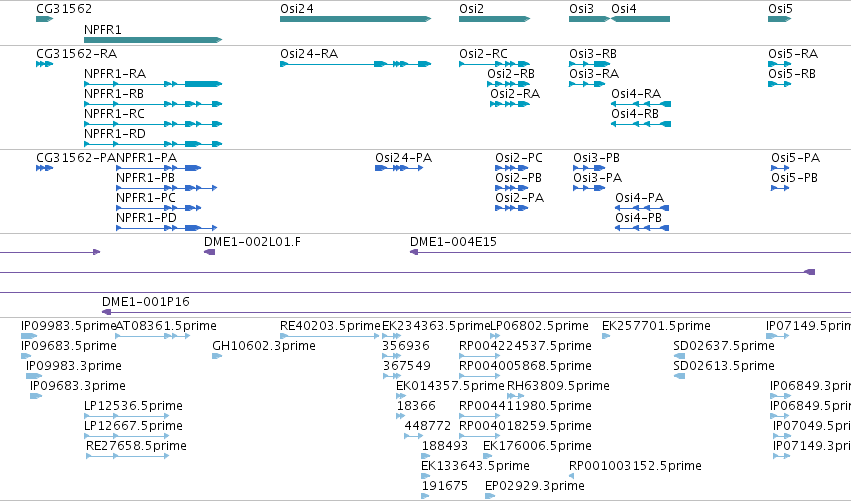This screenshot has width=851, height=501.
Task: Click EST IP09683.5prime
Action: (x=26, y=356)
